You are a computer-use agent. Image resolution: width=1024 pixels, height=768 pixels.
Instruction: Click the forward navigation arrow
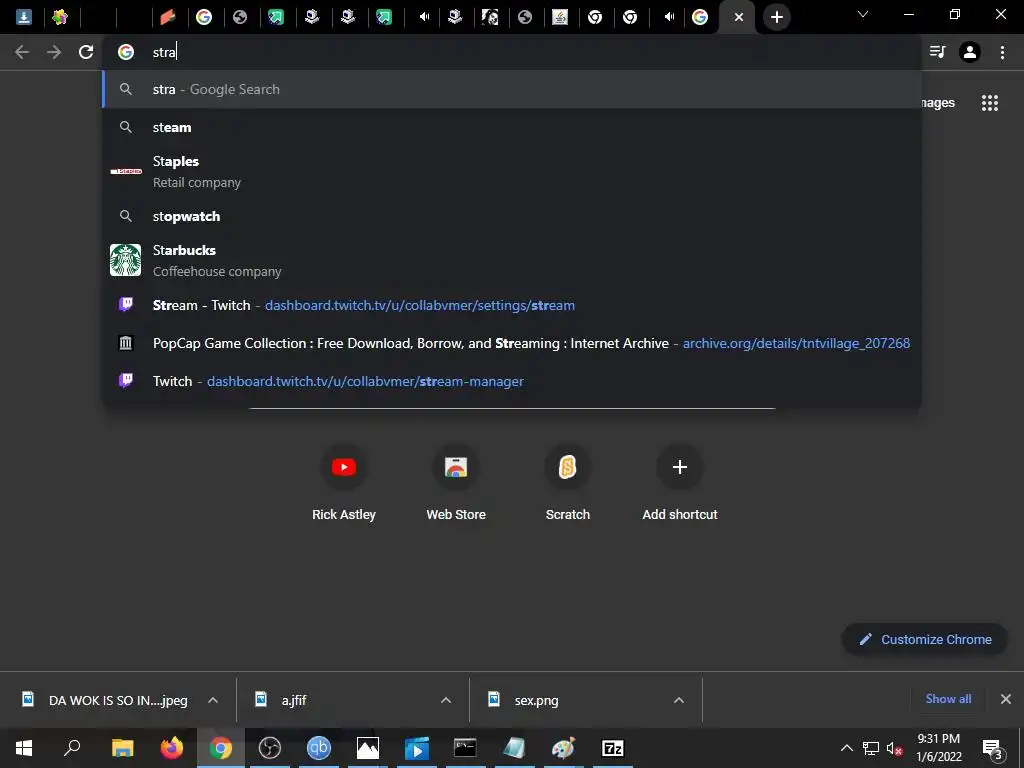(x=54, y=52)
